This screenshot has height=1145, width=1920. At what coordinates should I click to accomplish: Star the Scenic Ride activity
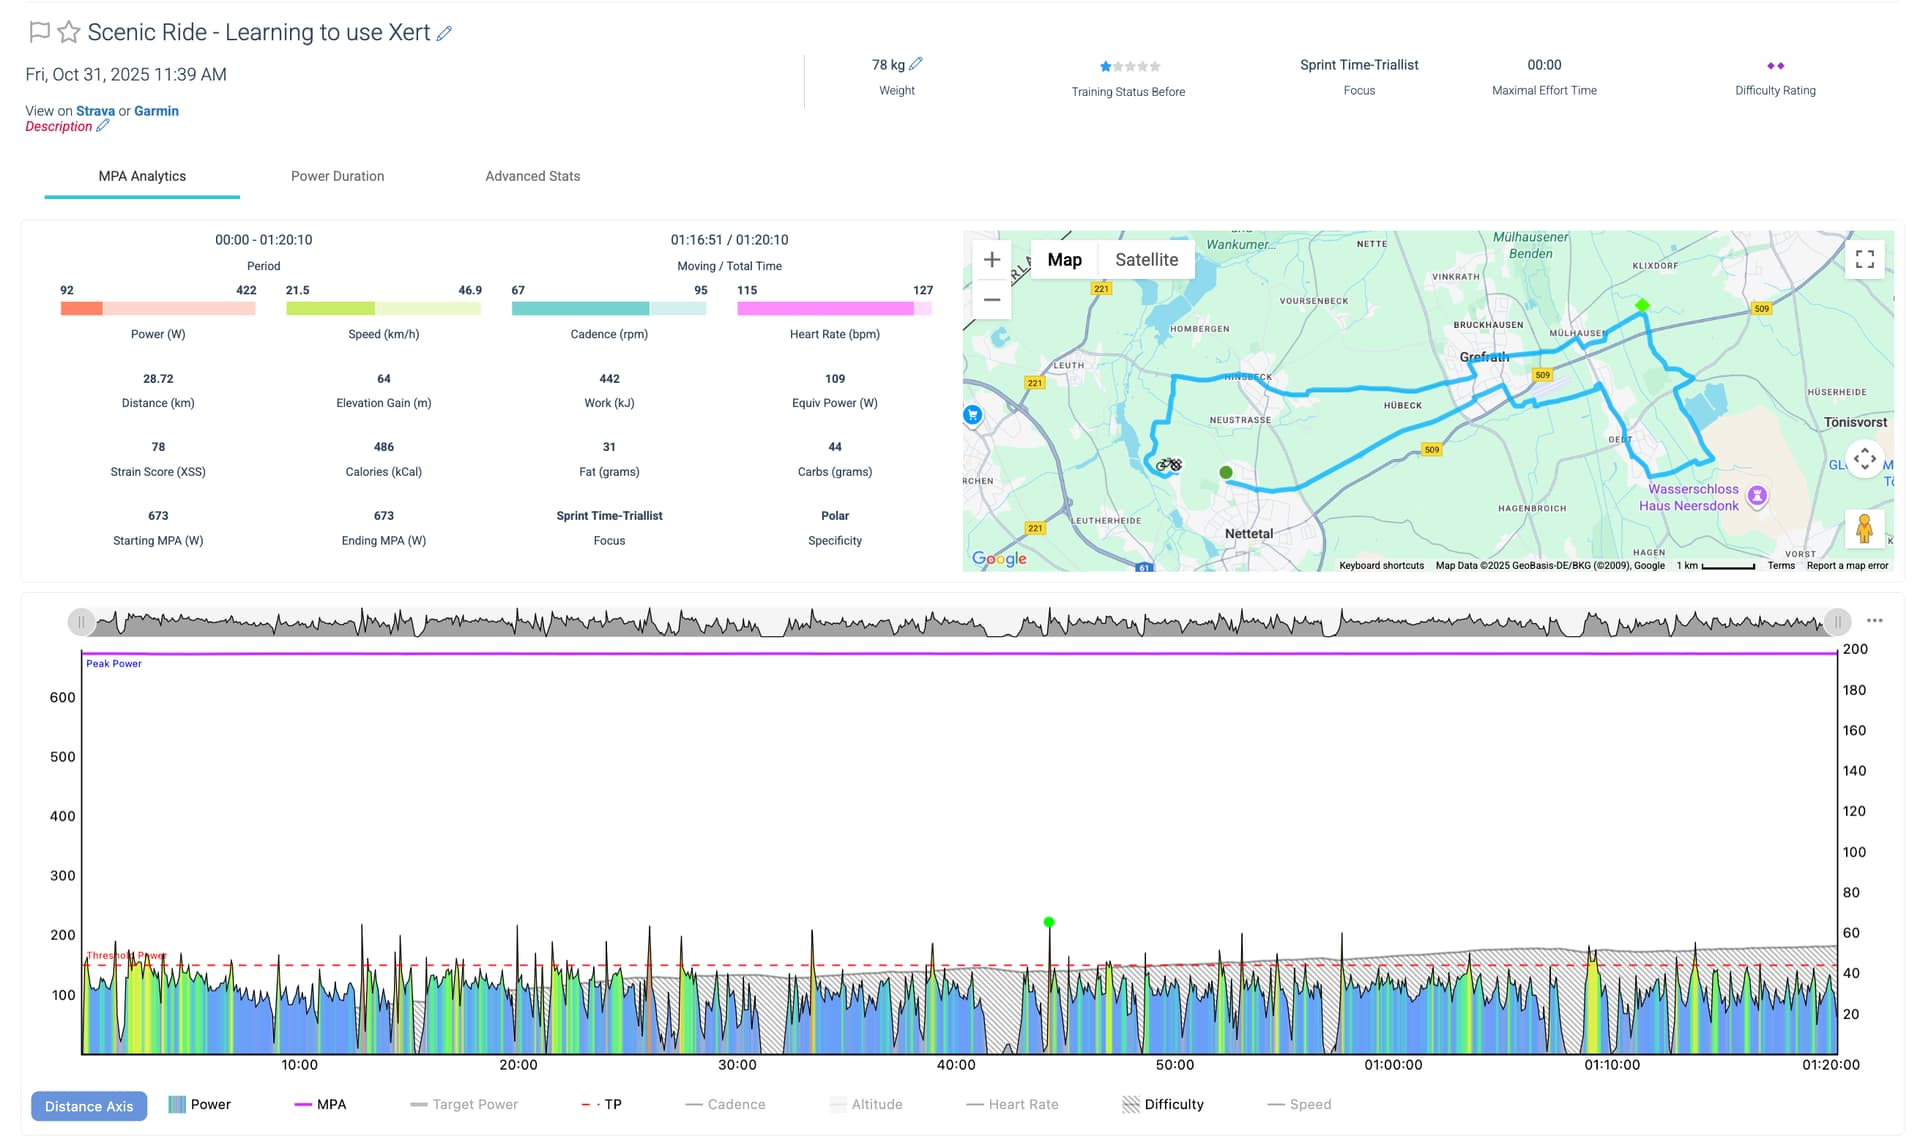click(68, 32)
